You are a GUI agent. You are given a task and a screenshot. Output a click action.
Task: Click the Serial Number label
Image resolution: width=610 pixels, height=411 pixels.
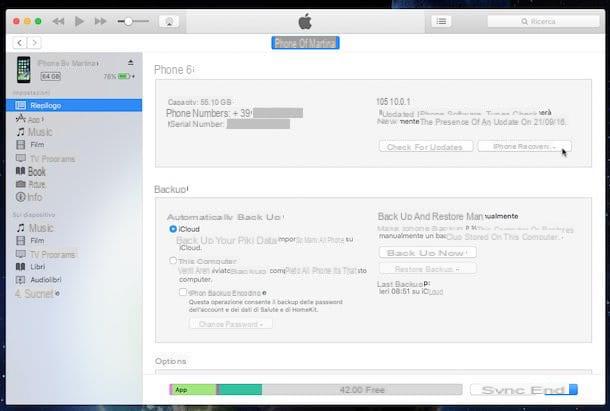click(196, 124)
